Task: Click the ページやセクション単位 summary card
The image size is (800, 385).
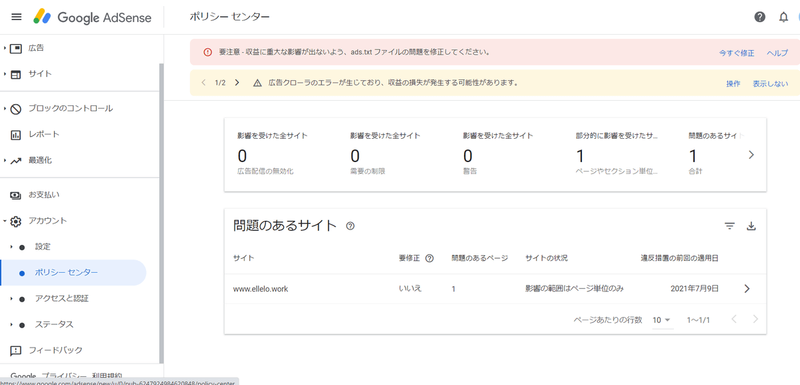Action: (x=616, y=155)
